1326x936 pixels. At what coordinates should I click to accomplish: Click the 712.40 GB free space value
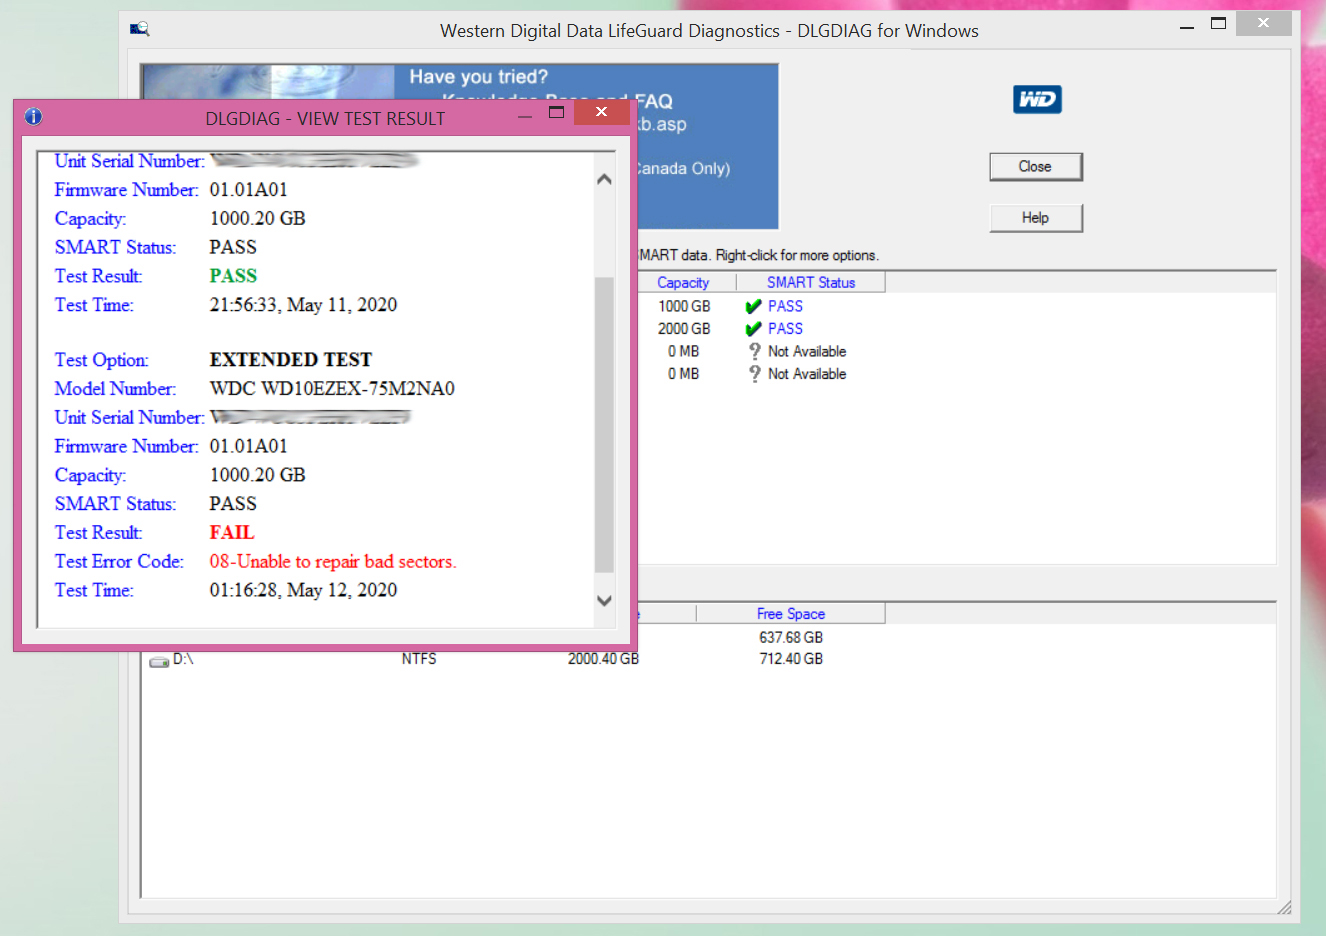[x=791, y=659]
